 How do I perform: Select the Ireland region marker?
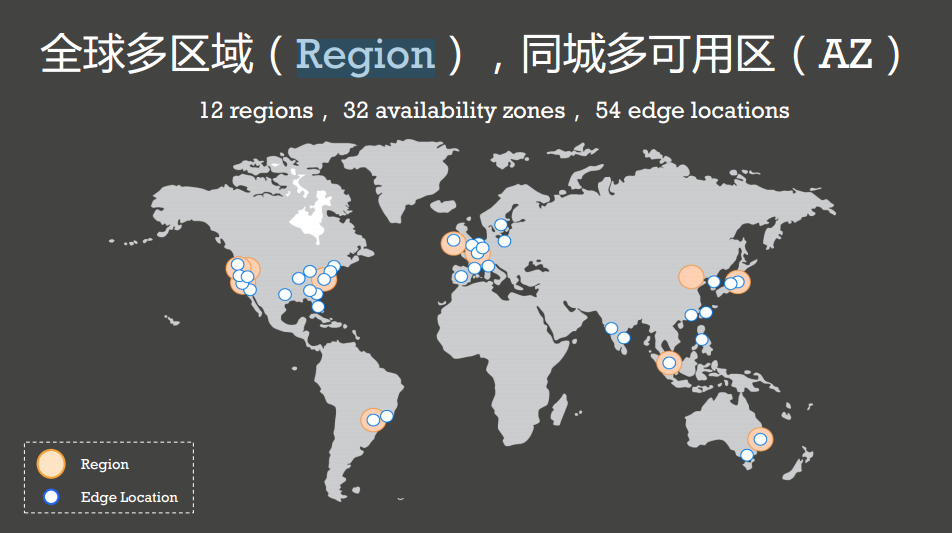[x=454, y=243]
